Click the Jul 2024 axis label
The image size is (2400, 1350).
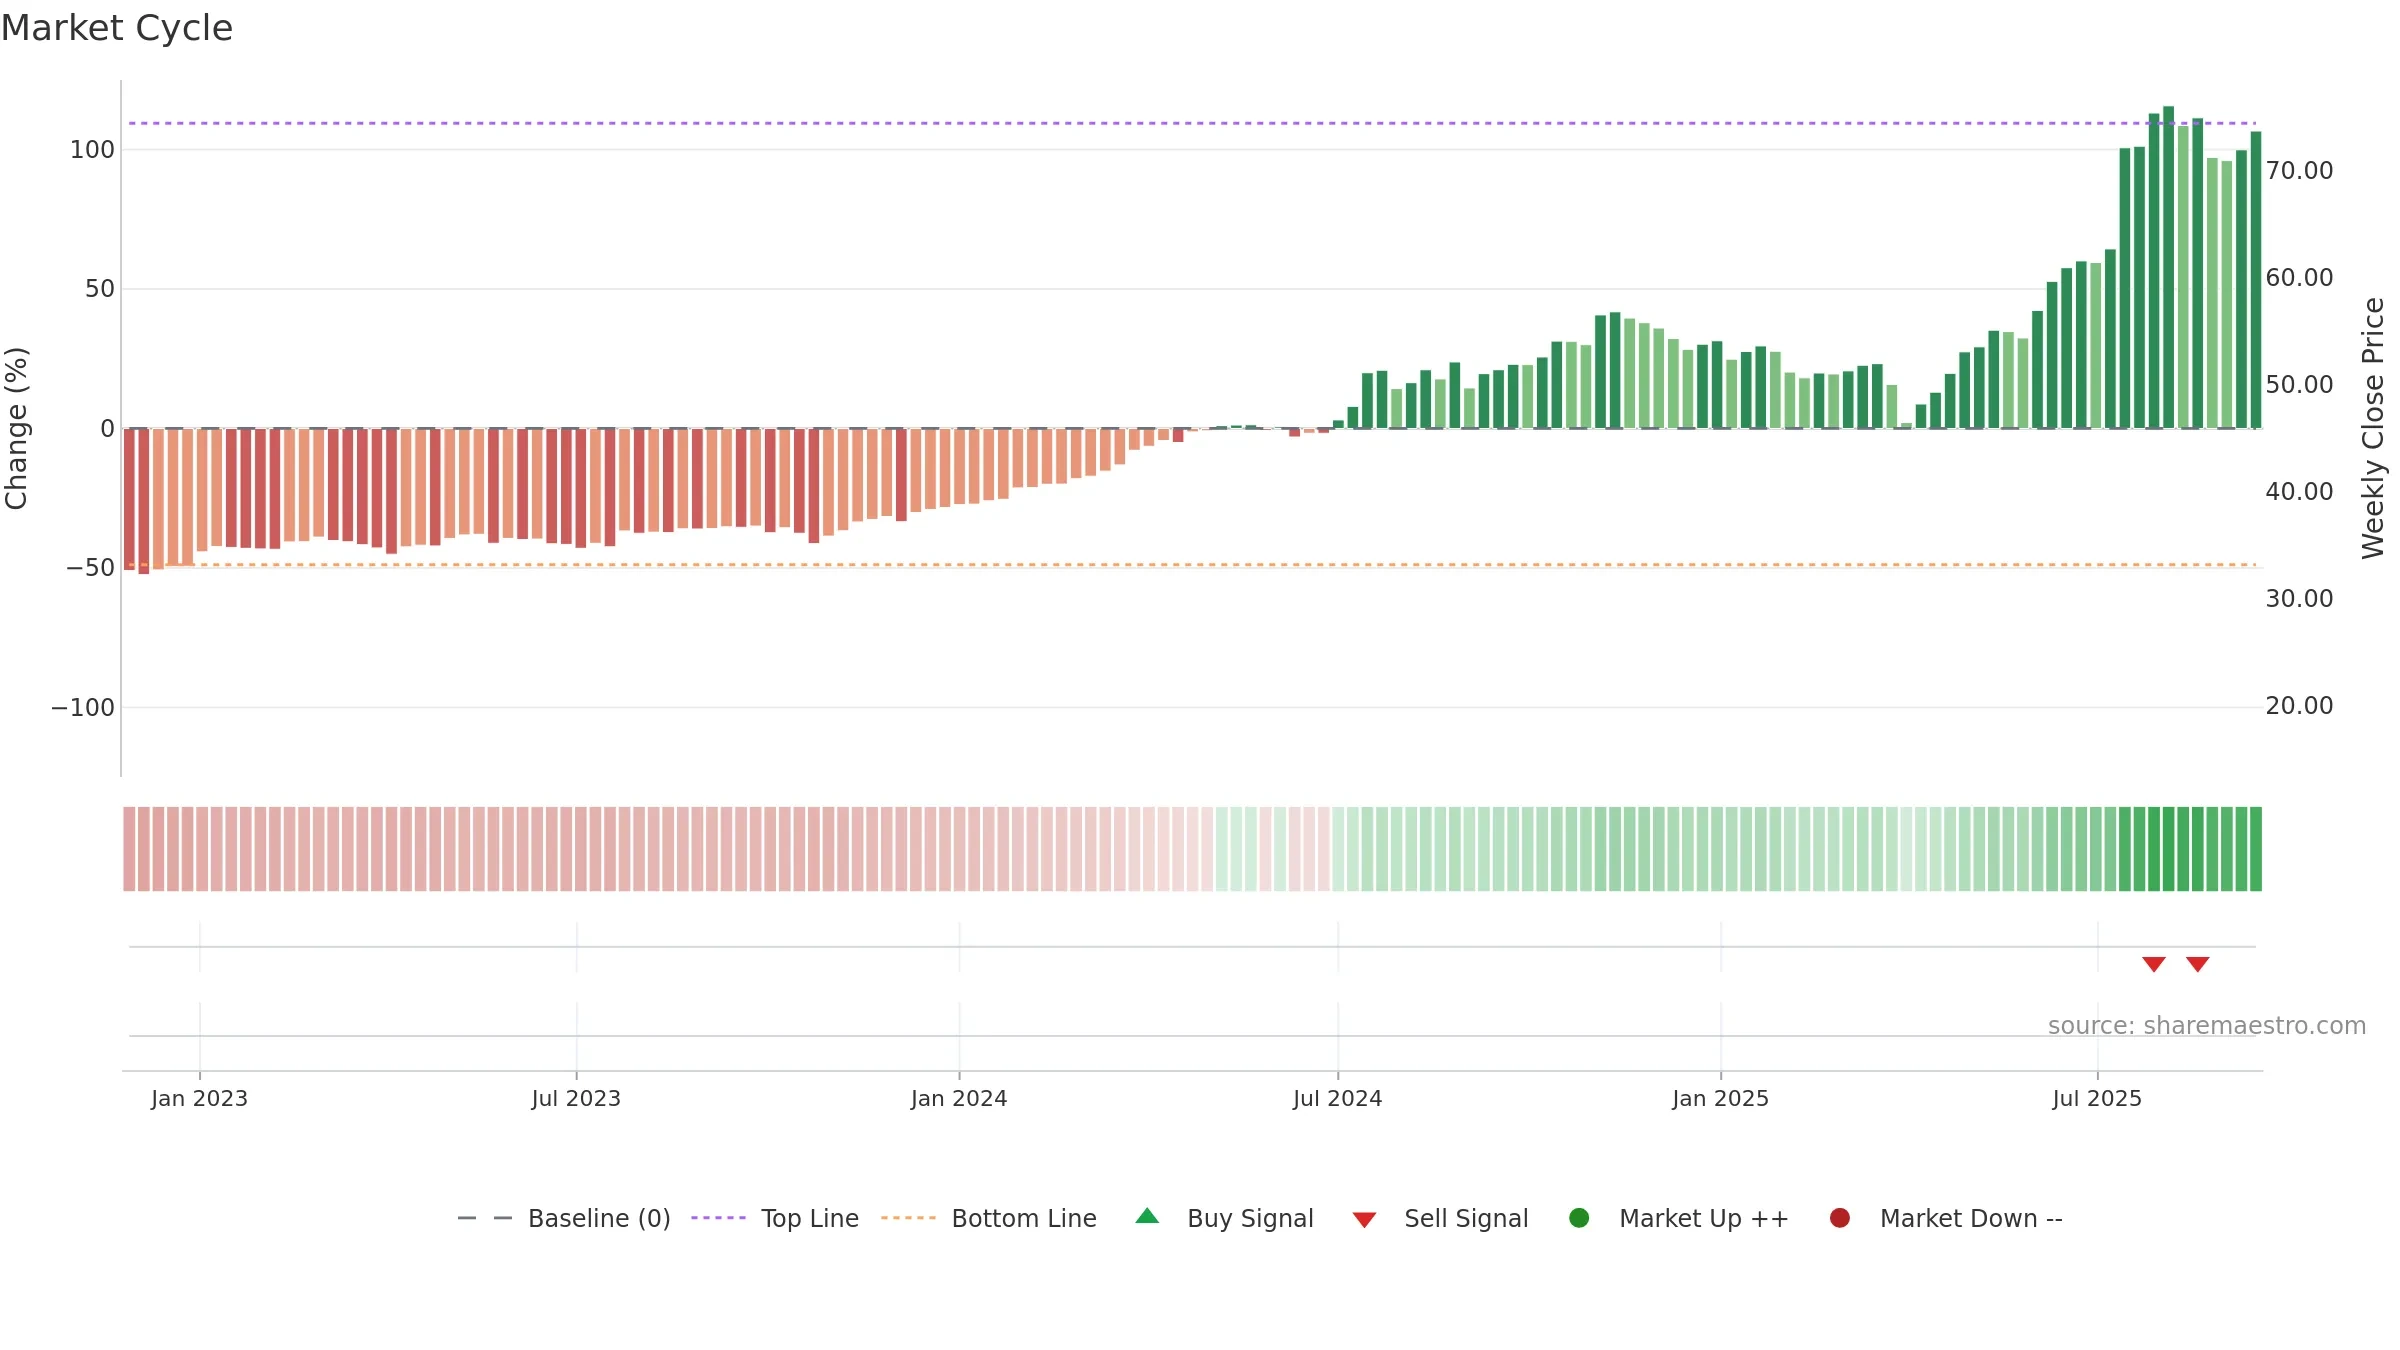click(x=1338, y=1099)
